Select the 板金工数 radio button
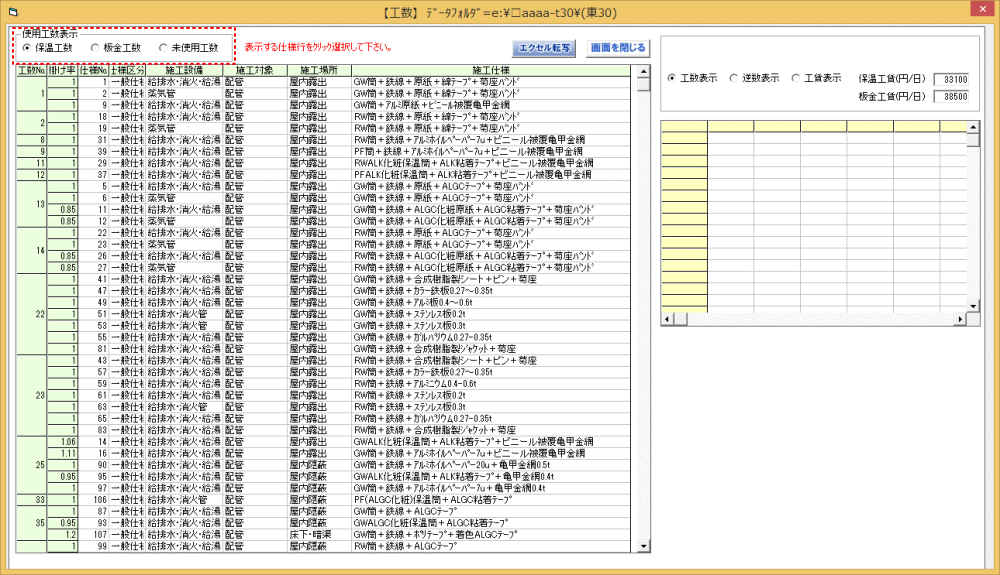This screenshot has width=1000, height=575. click(x=95, y=47)
